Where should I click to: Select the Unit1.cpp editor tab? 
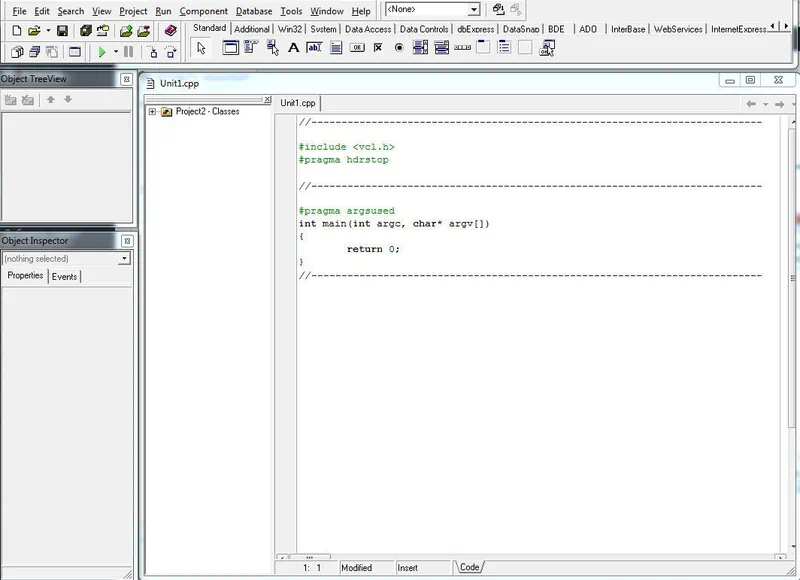click(x=298, y=103)
